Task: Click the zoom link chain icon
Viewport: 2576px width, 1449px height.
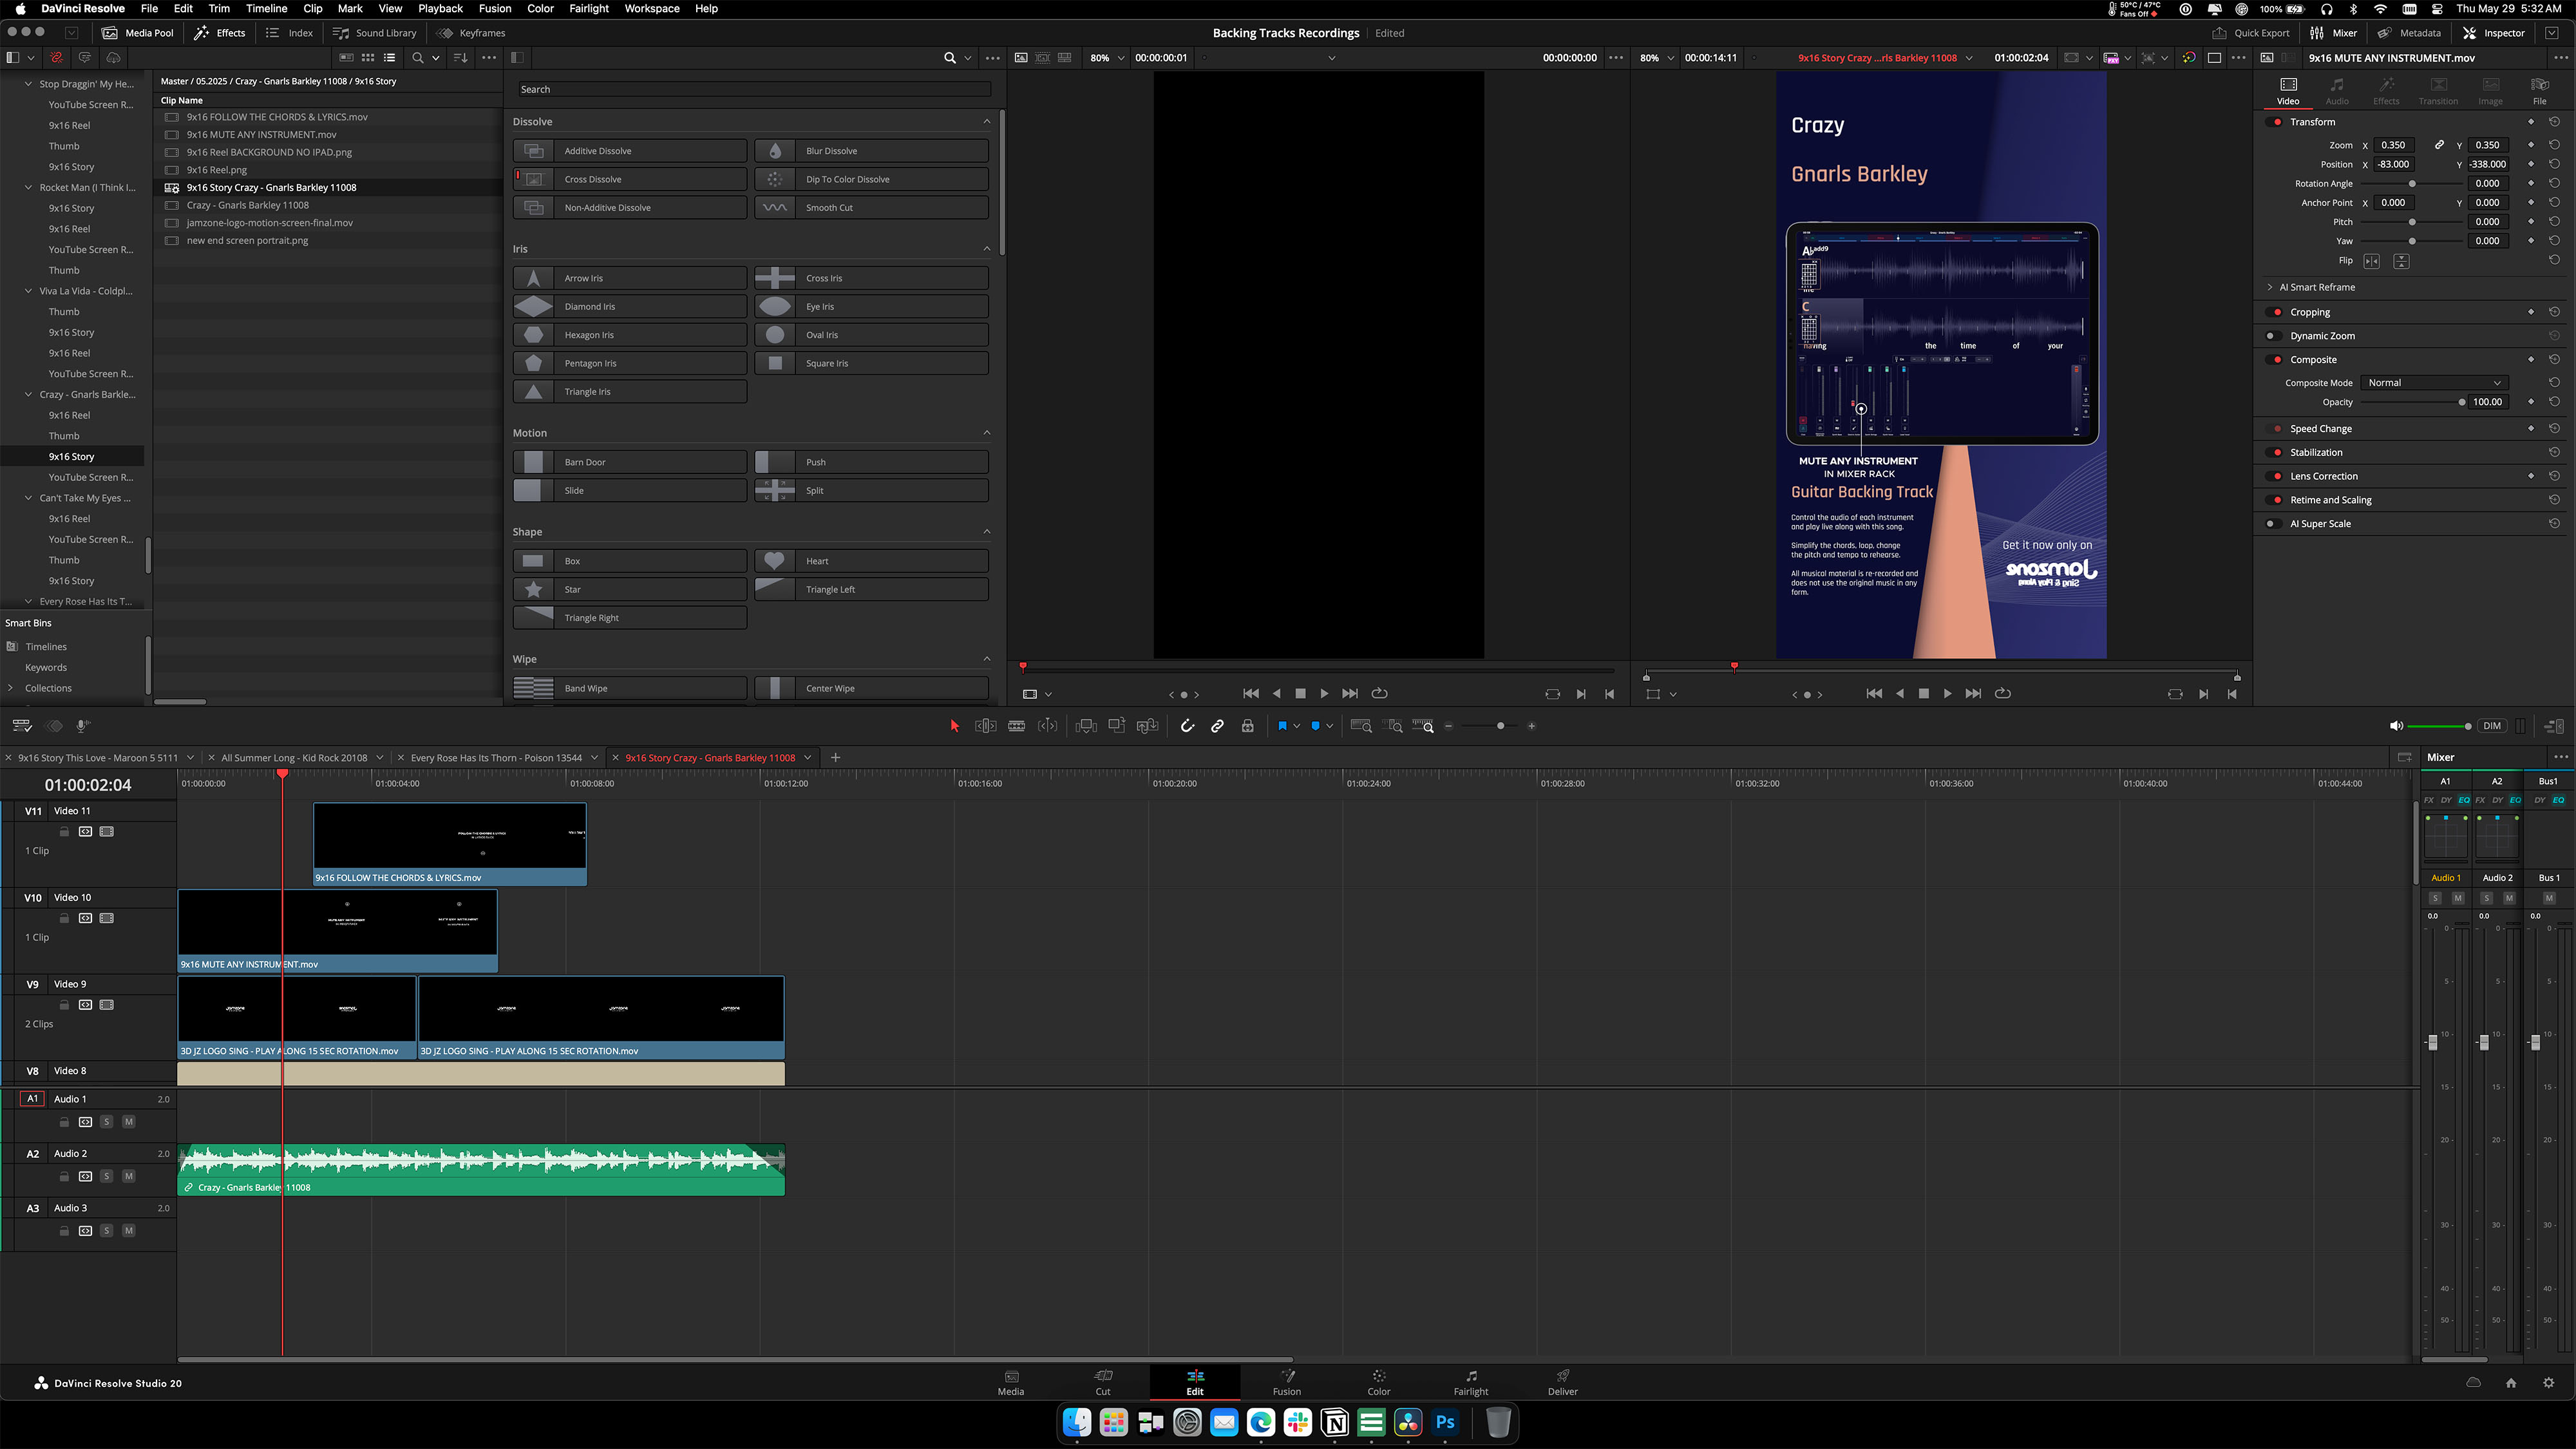Action: coord(2439,145)
